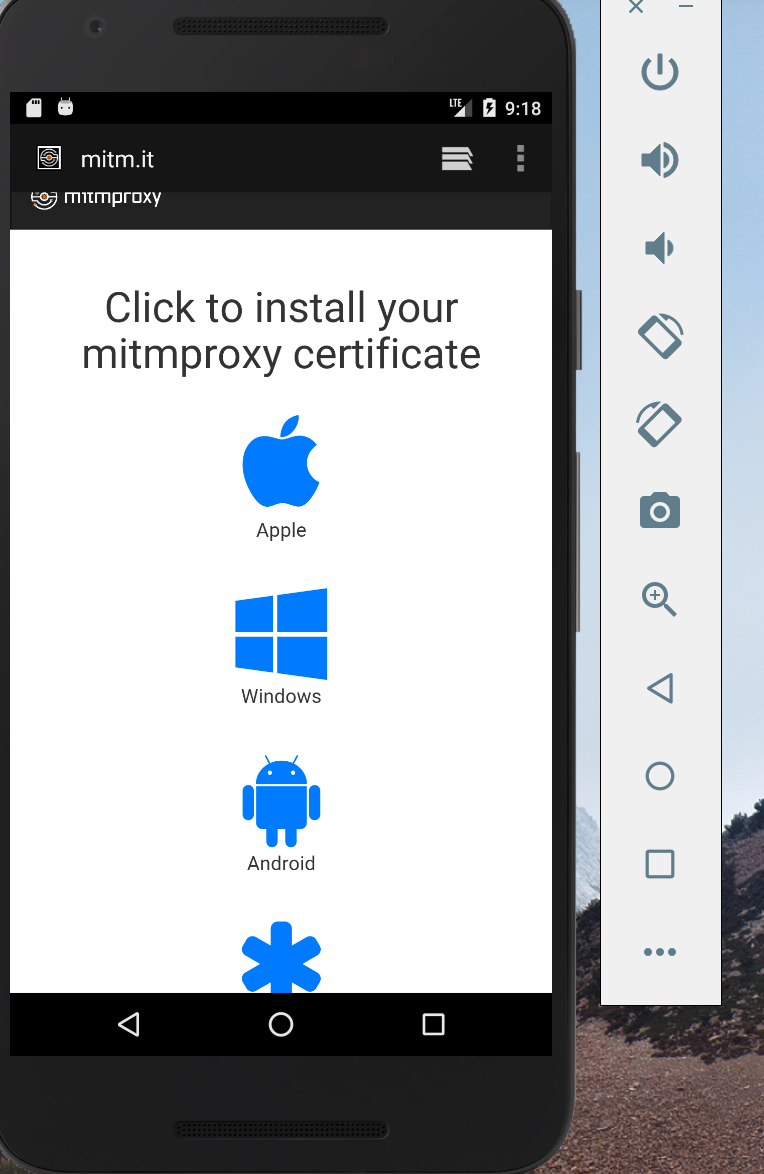
Task: Take screenshot with emulator camera button
Action: click(660, 511)
